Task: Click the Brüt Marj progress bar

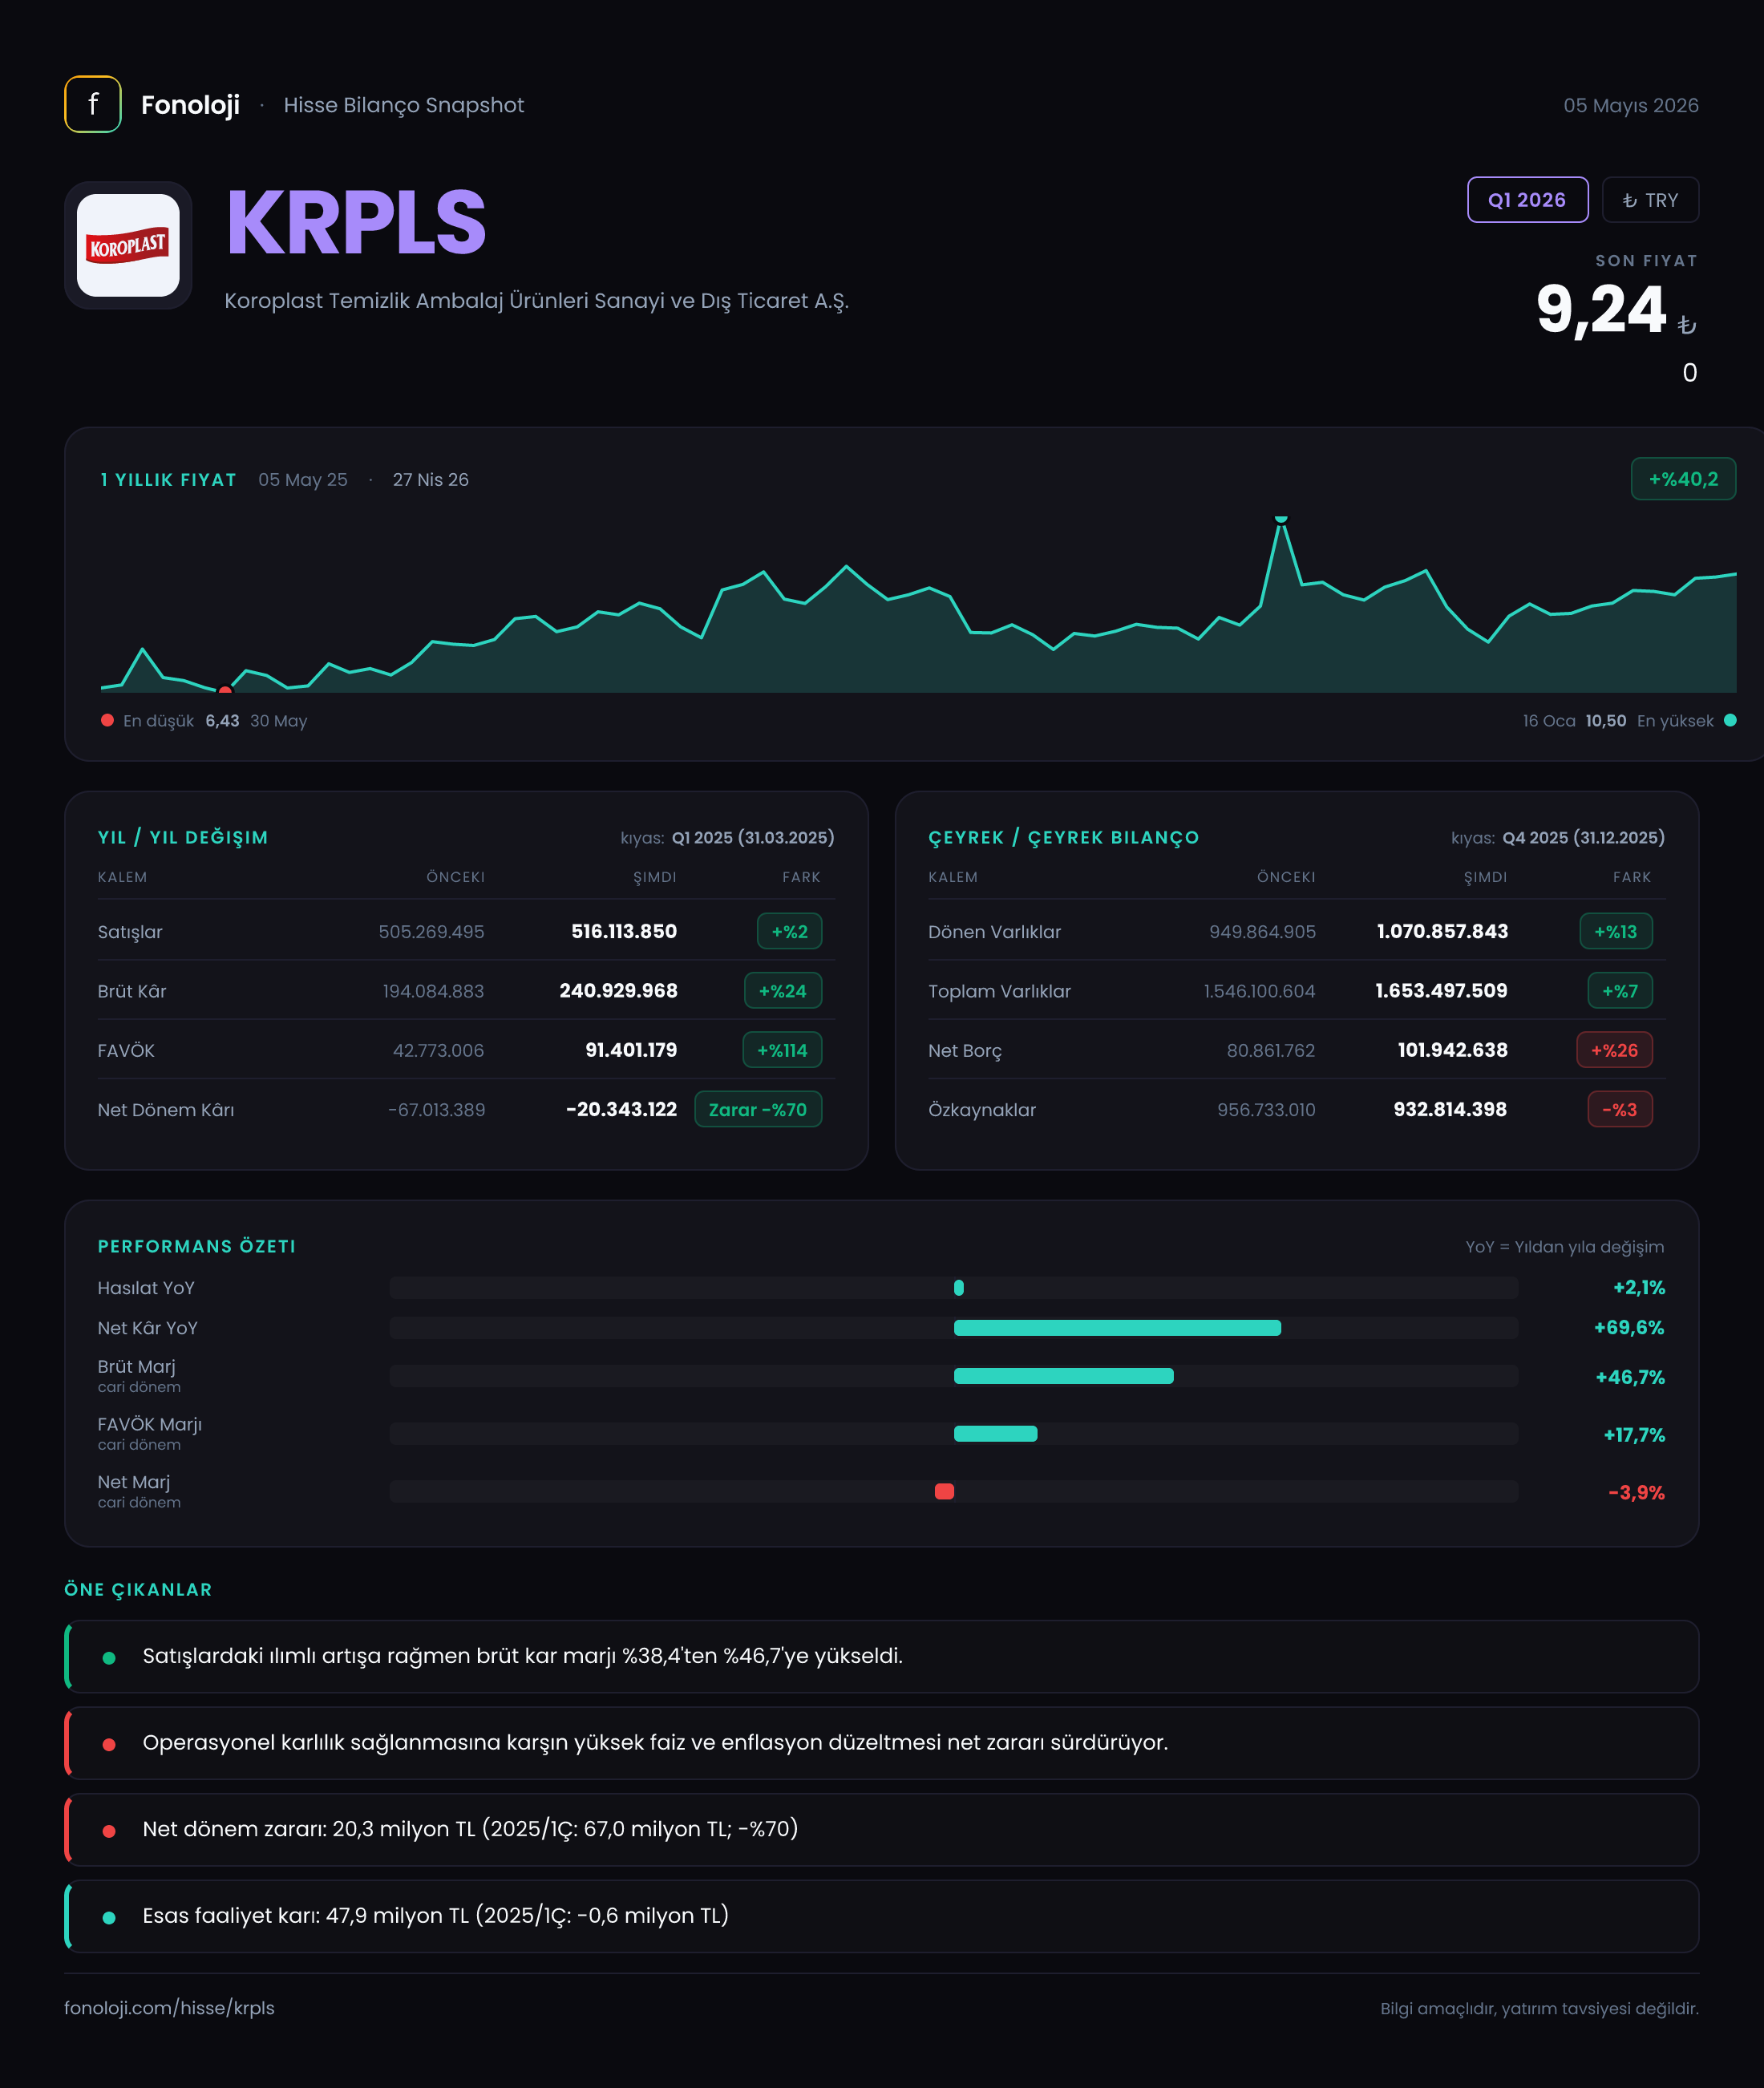Action: (x=954, y=1376)
